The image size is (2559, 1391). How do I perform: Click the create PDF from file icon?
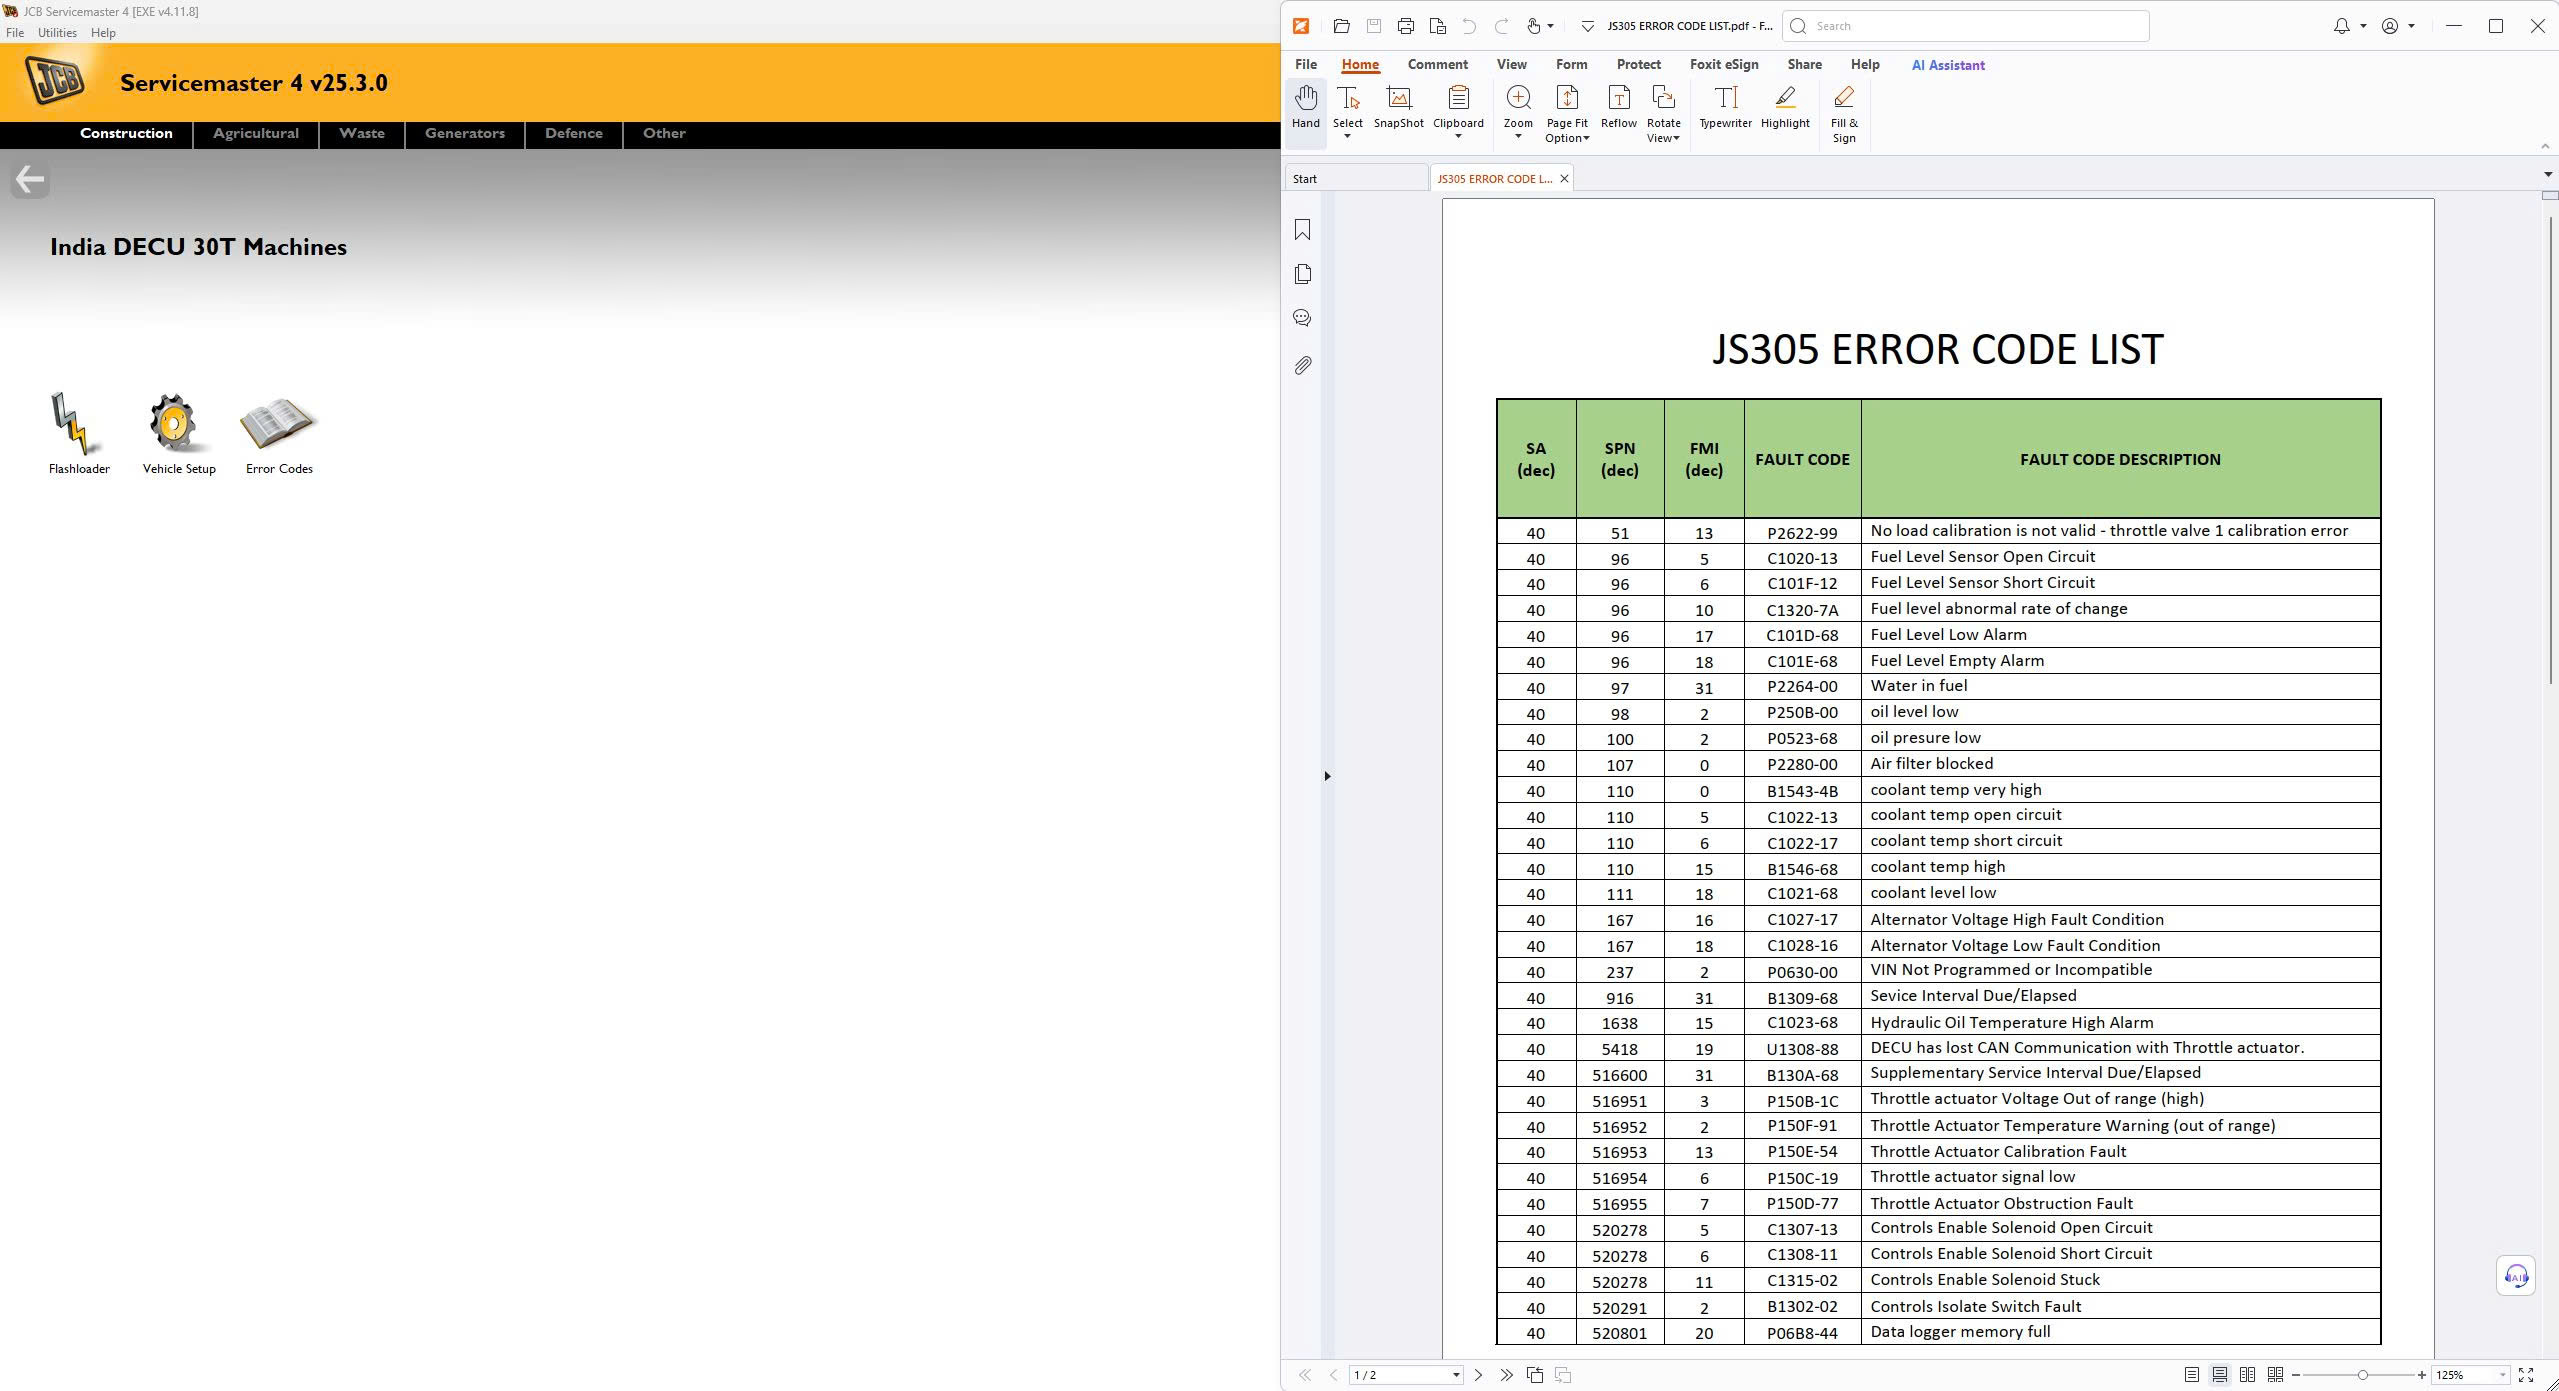pos(1437,26)
